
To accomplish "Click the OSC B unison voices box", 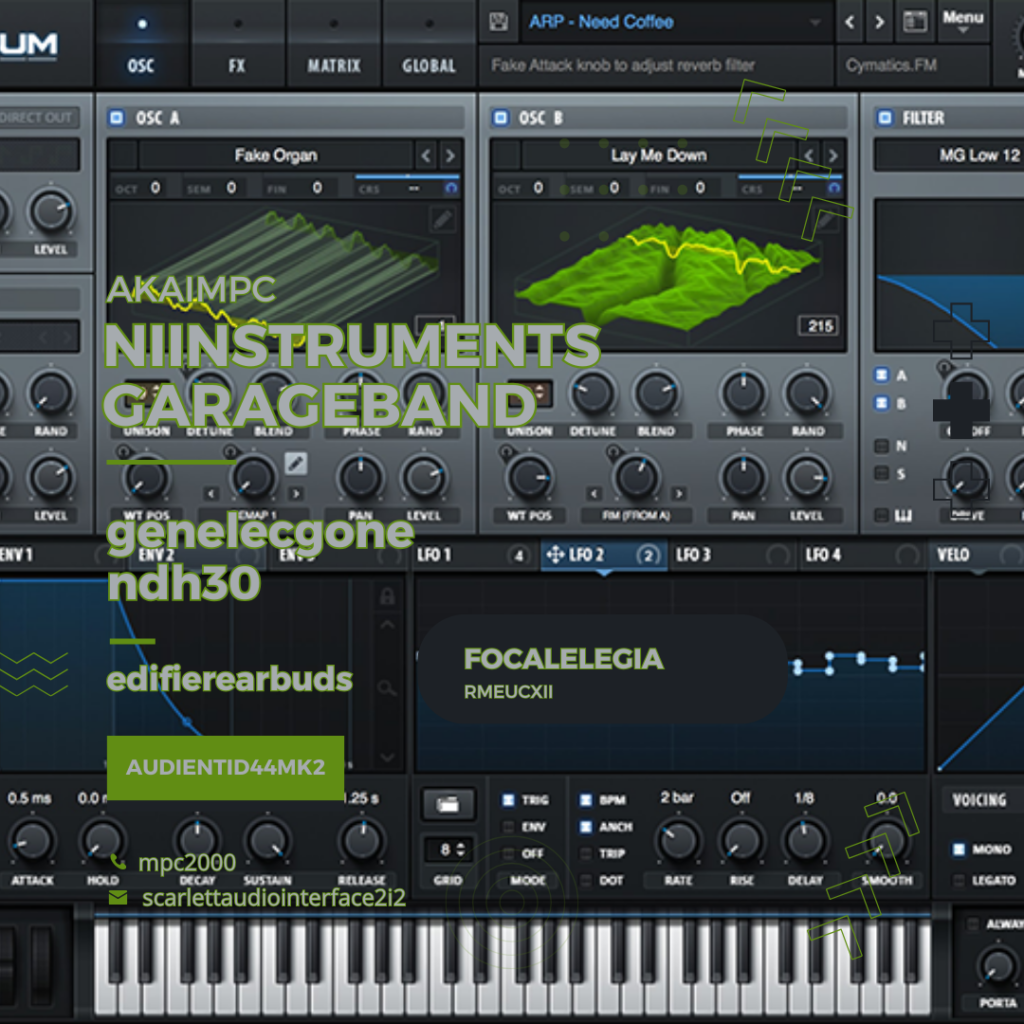I will click(530, 393).
